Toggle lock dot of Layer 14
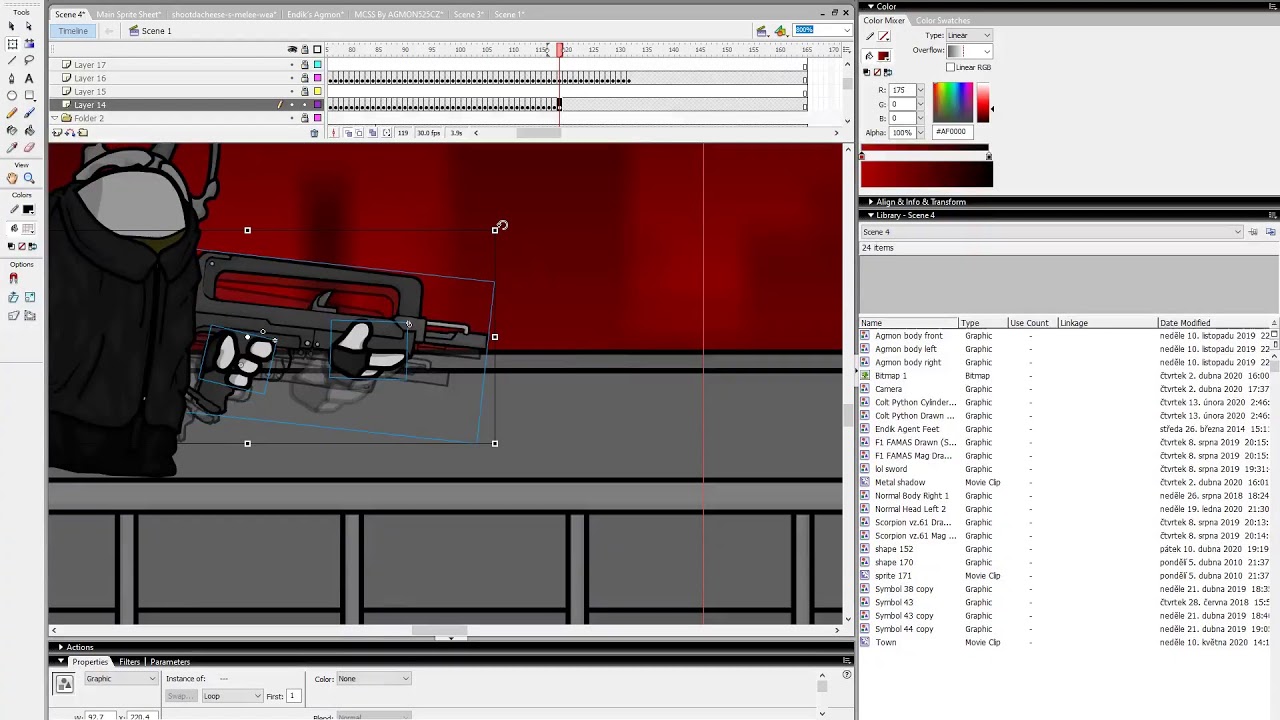 click(x=305, y=105)
